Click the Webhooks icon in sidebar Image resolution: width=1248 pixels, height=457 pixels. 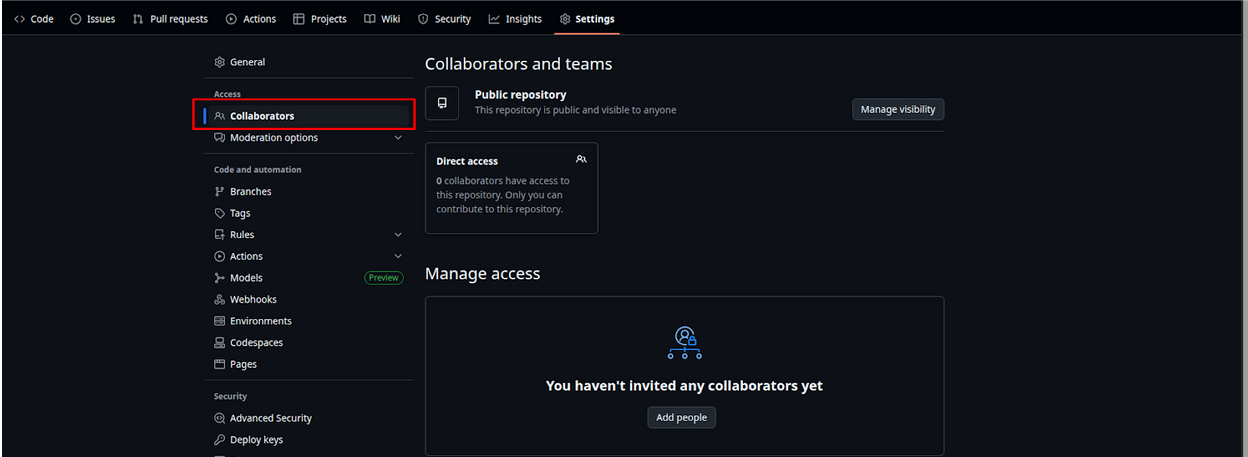point(220,300)
